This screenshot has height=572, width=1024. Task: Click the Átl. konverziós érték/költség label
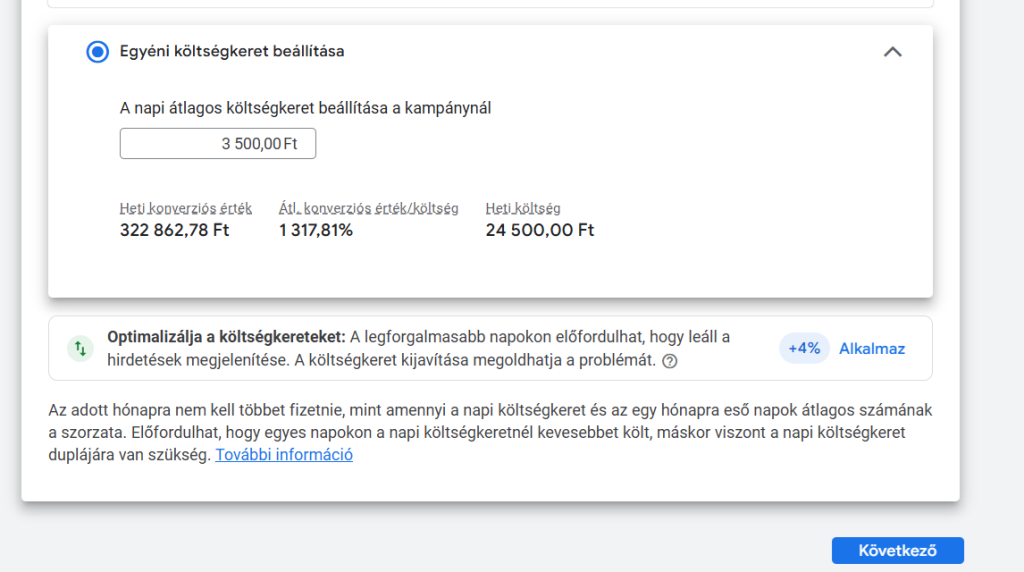pos(368,209)
